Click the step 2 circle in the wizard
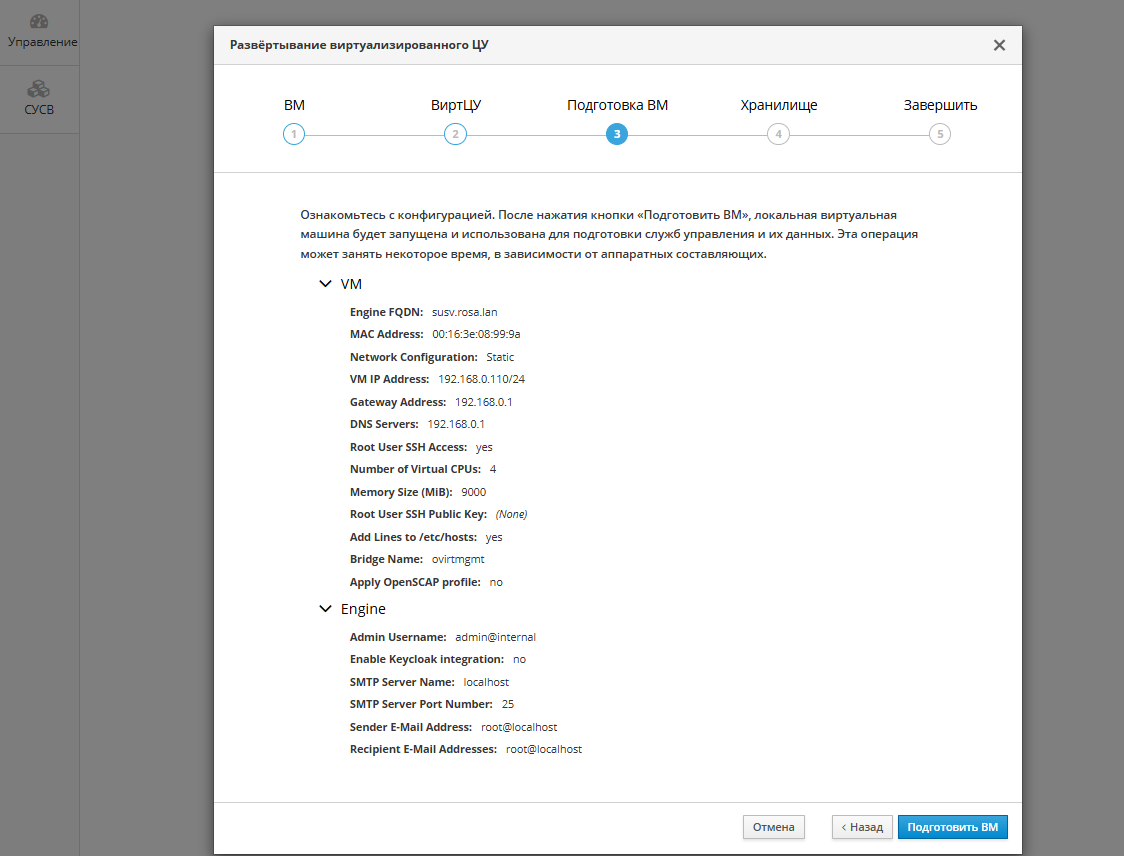This screenshot has height=856, width=1124. pos(455,135)
